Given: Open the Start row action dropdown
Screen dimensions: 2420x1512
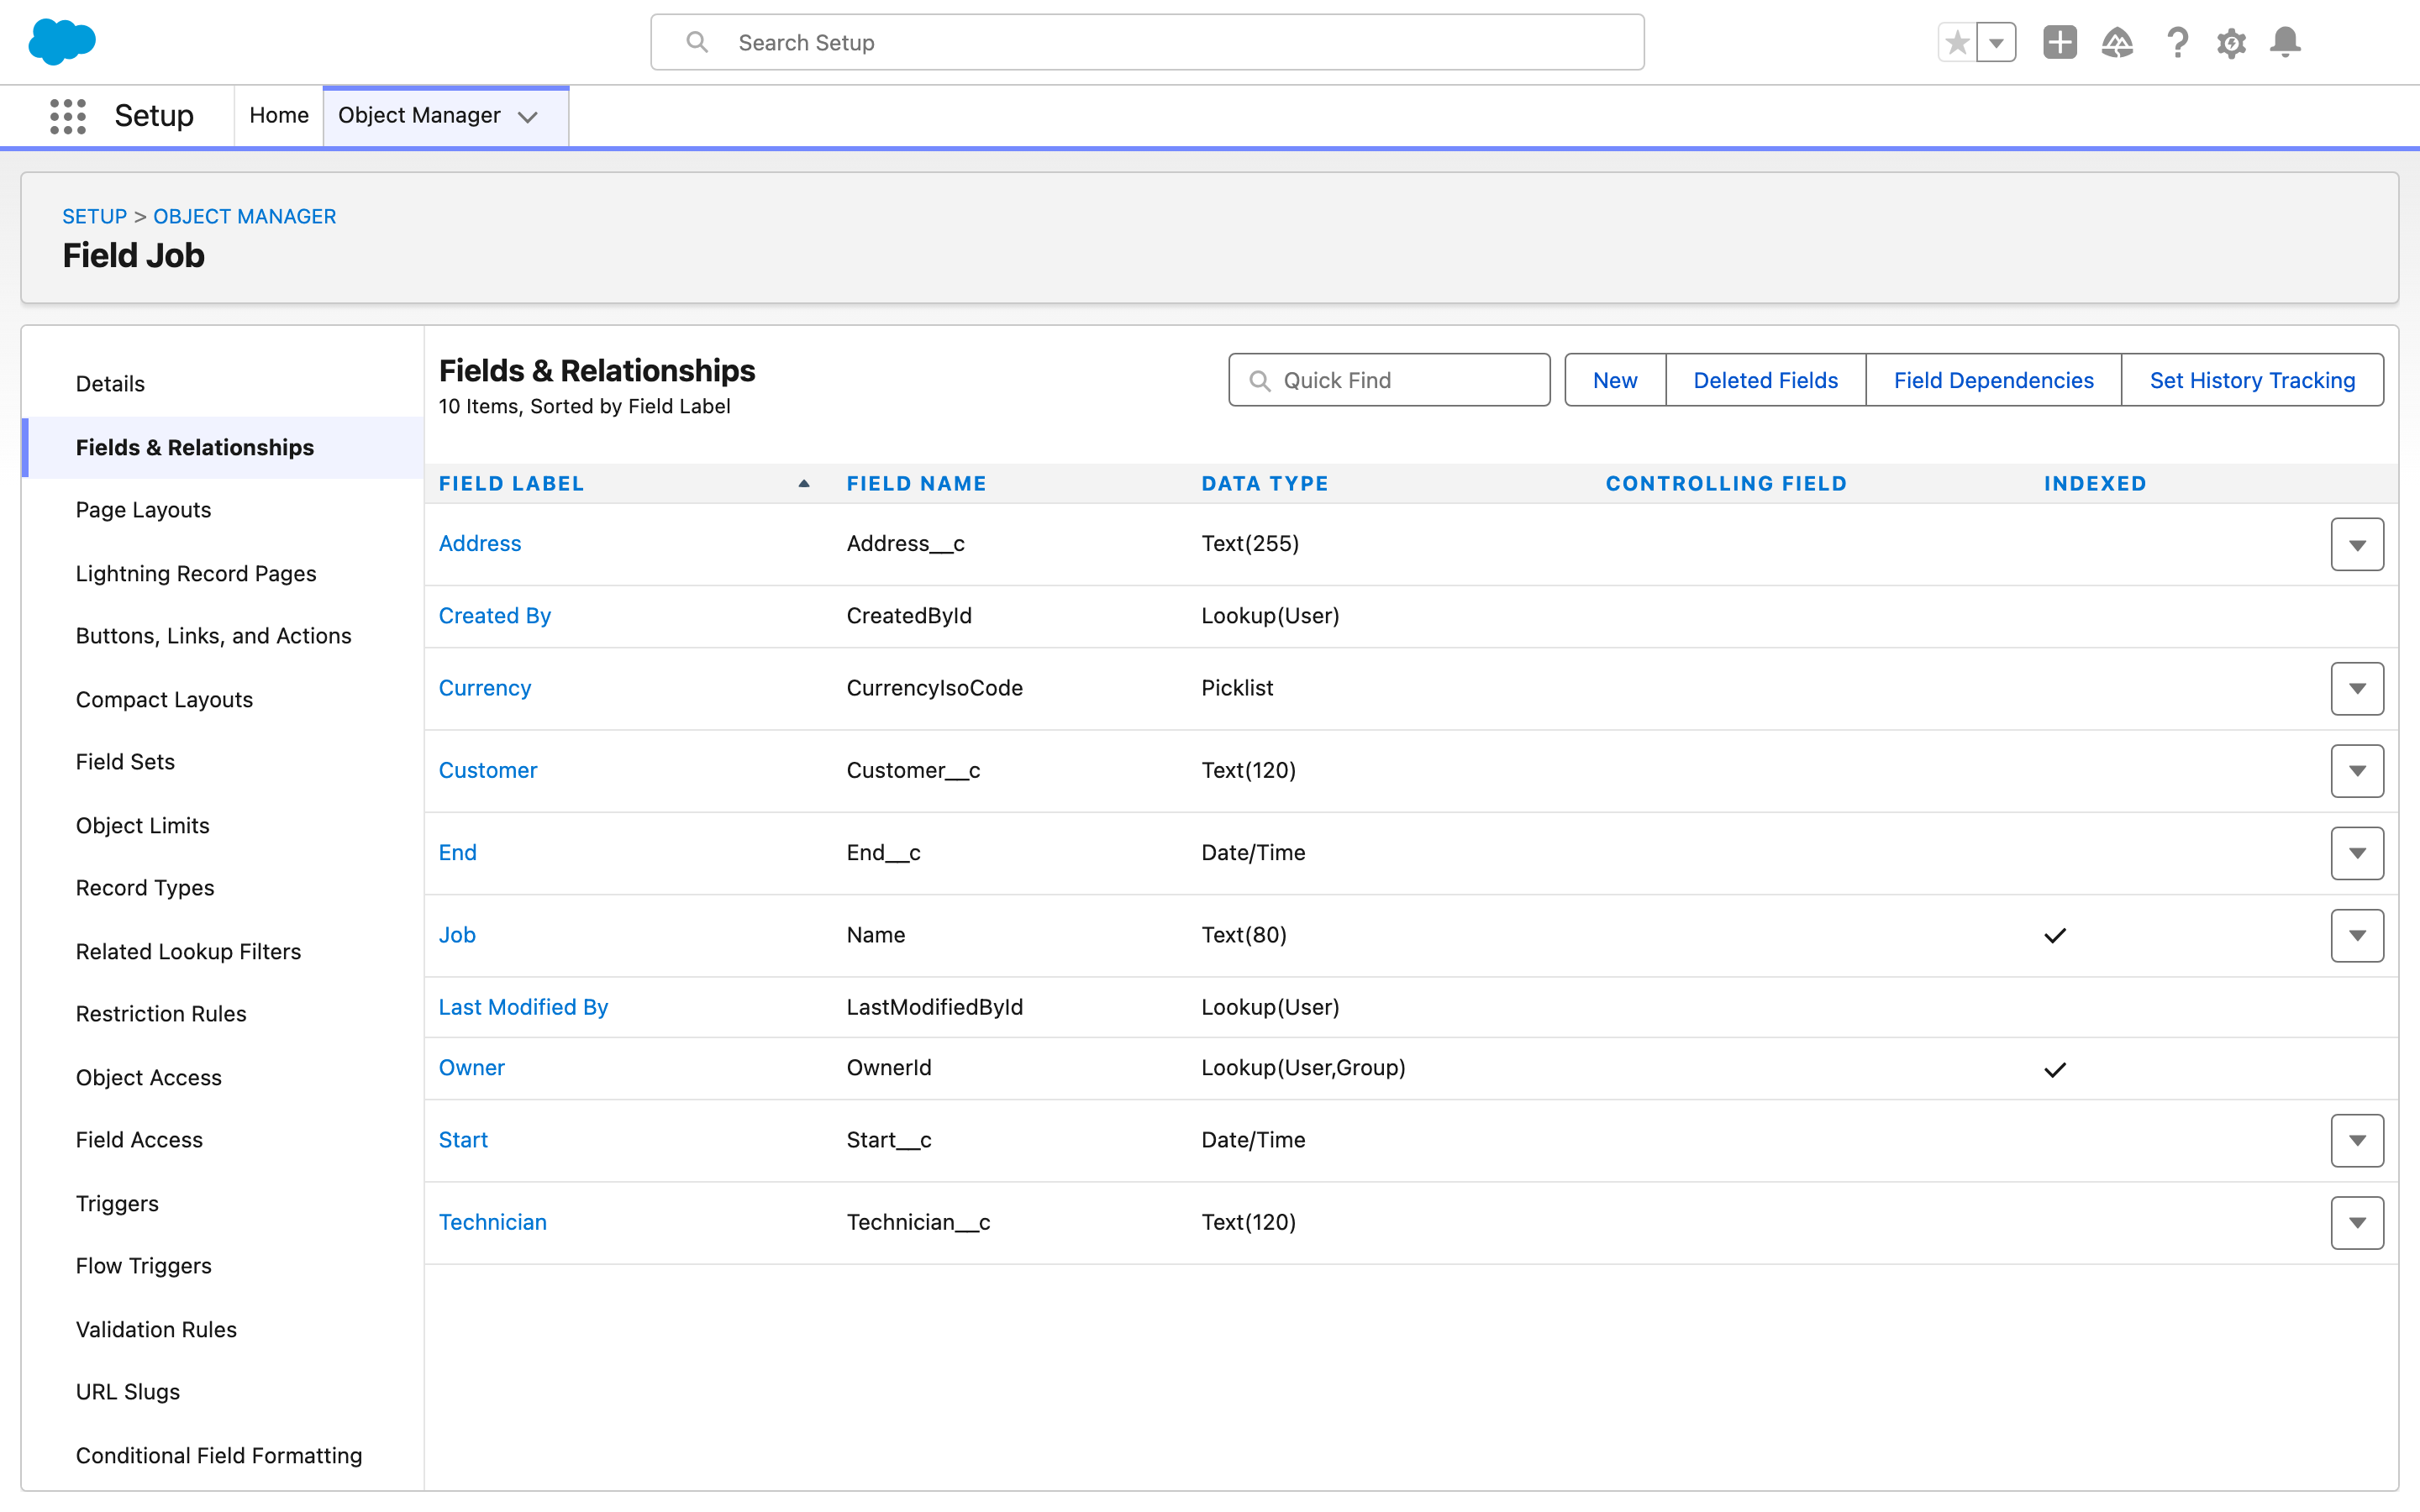Looking at the screenshot, I should click(x=2357, y=1141).
